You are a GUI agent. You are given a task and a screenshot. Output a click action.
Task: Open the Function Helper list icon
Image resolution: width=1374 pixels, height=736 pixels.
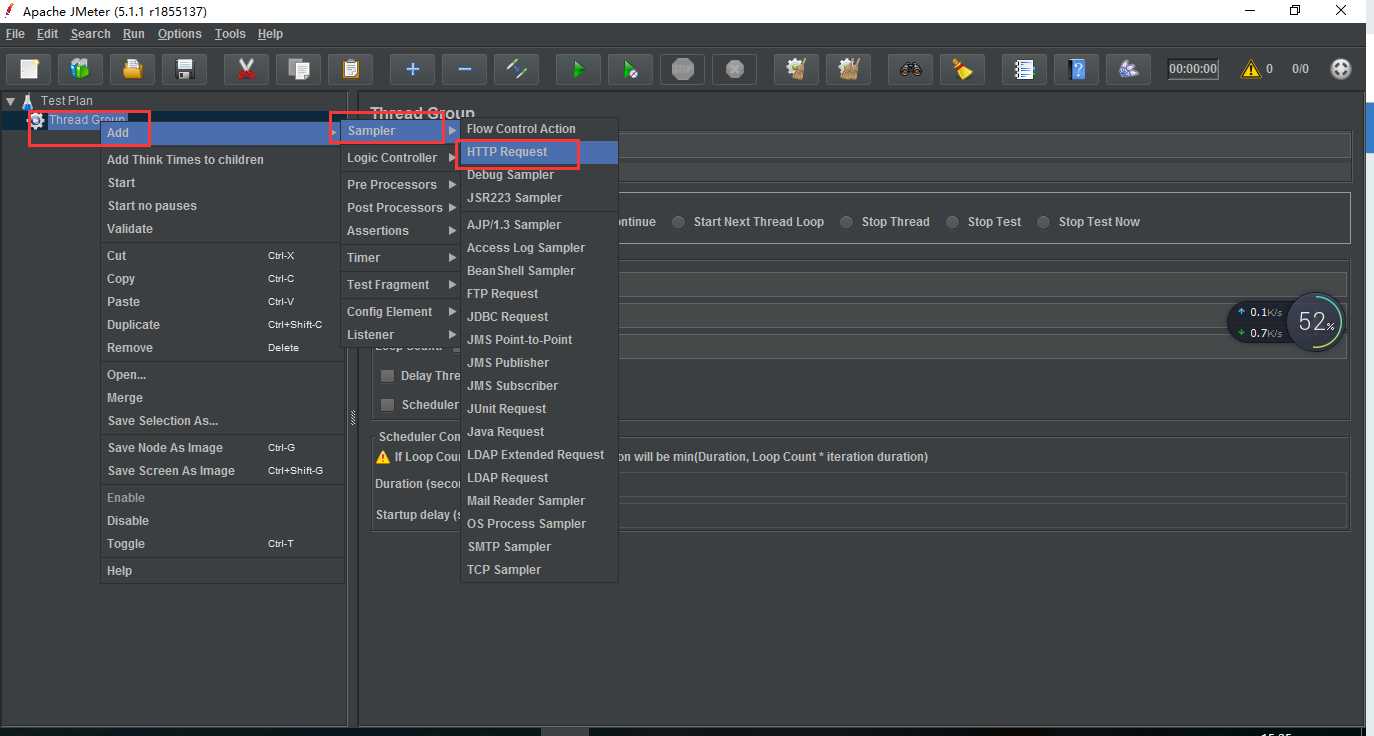1024,69
